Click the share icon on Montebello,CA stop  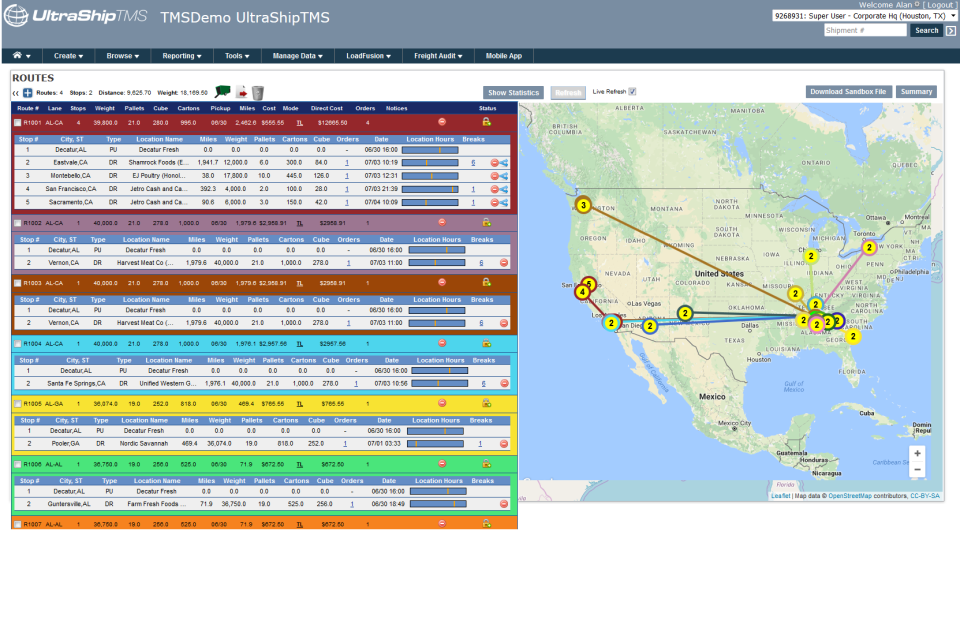point(503,176)
